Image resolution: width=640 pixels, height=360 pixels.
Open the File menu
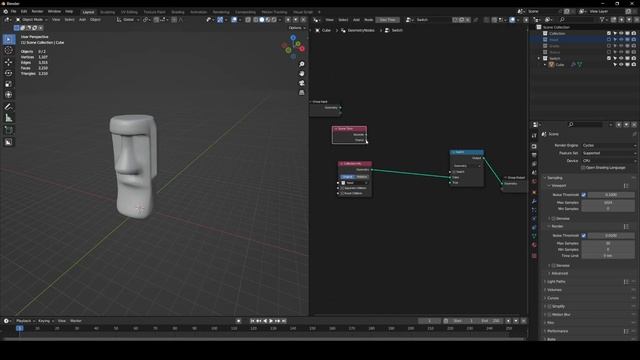tap(13, 12)
